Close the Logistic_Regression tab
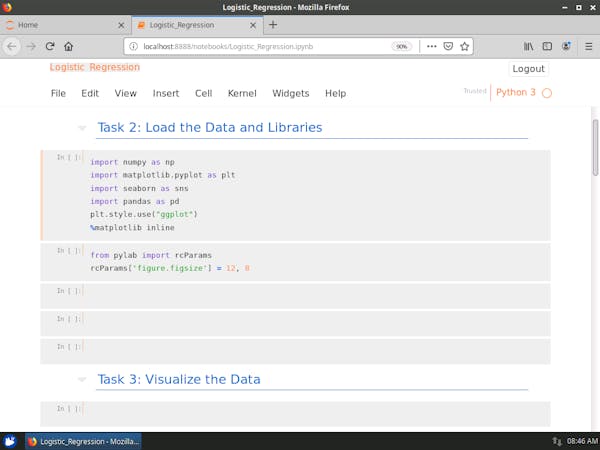 [x=253, y=25]
